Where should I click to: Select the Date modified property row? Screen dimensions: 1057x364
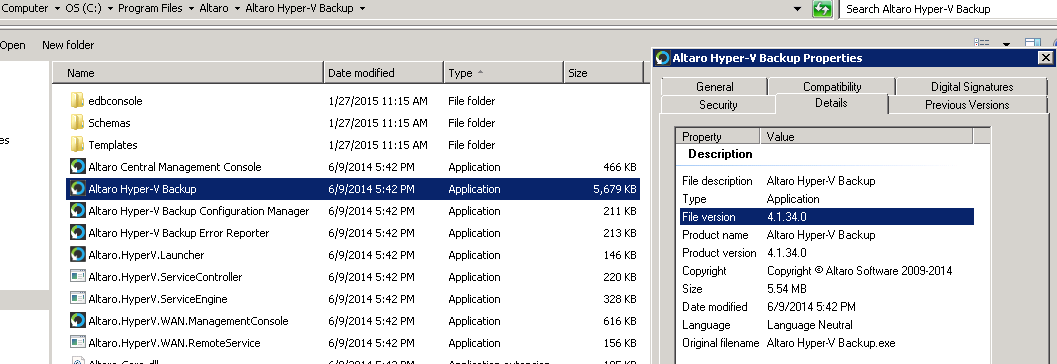point(827,307)
